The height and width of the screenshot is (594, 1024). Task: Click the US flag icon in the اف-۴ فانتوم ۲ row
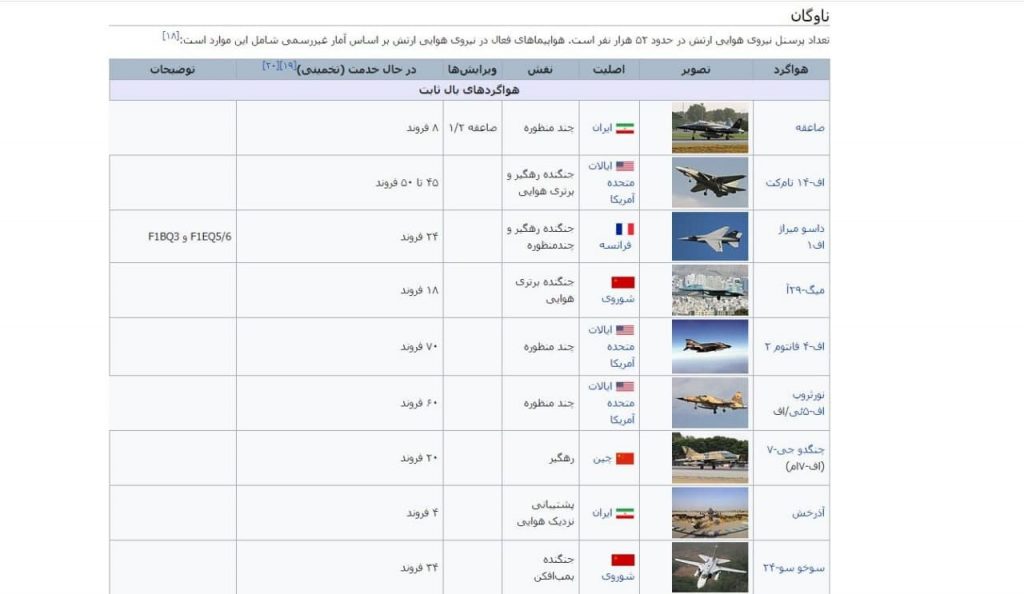click(x=625, y=330)
